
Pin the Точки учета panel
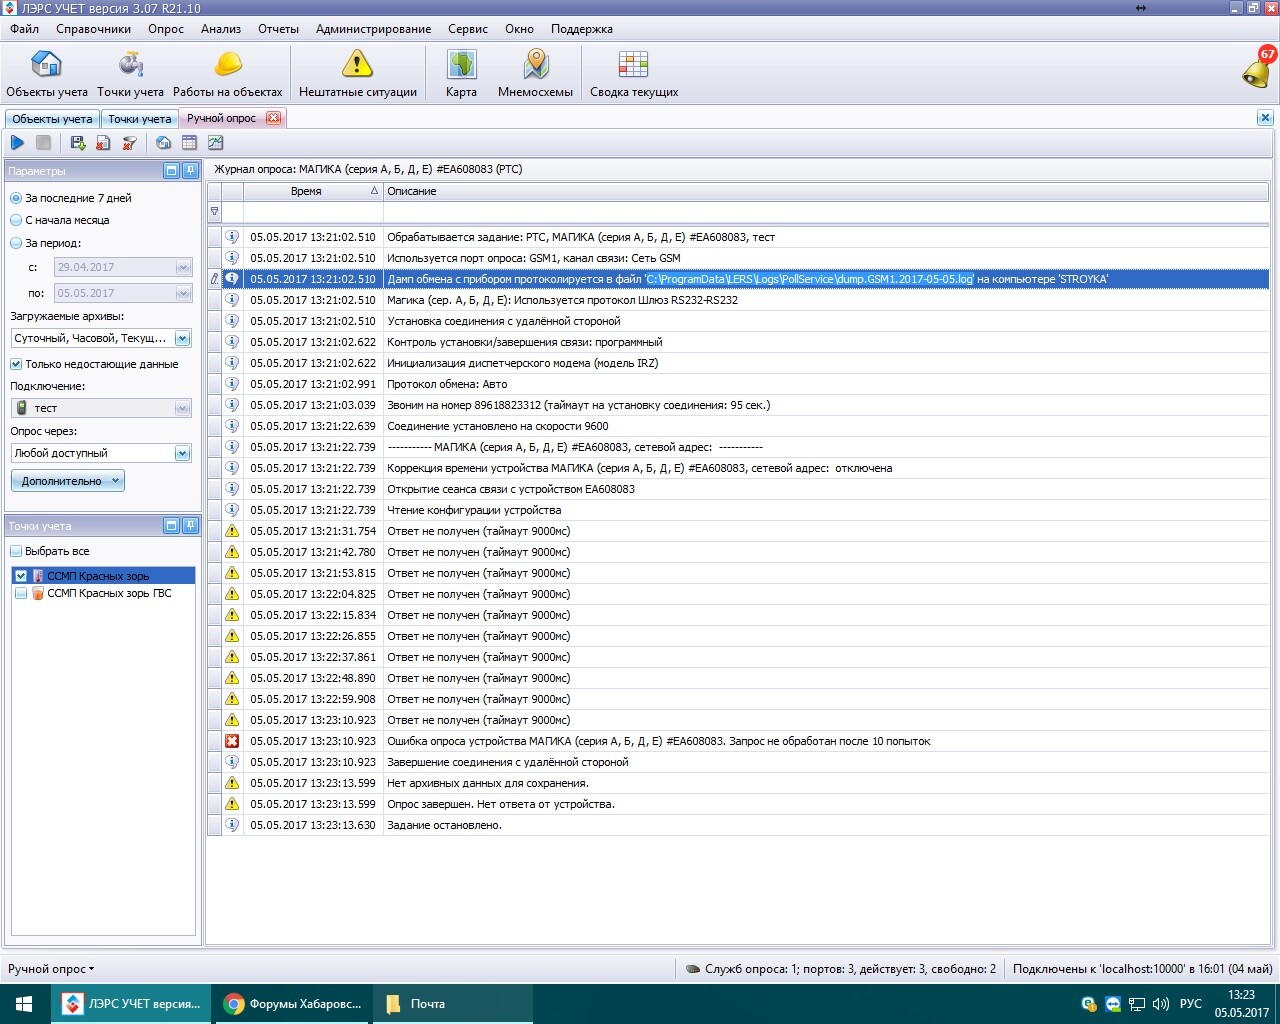pyautogui.click(x=190, y=525)
